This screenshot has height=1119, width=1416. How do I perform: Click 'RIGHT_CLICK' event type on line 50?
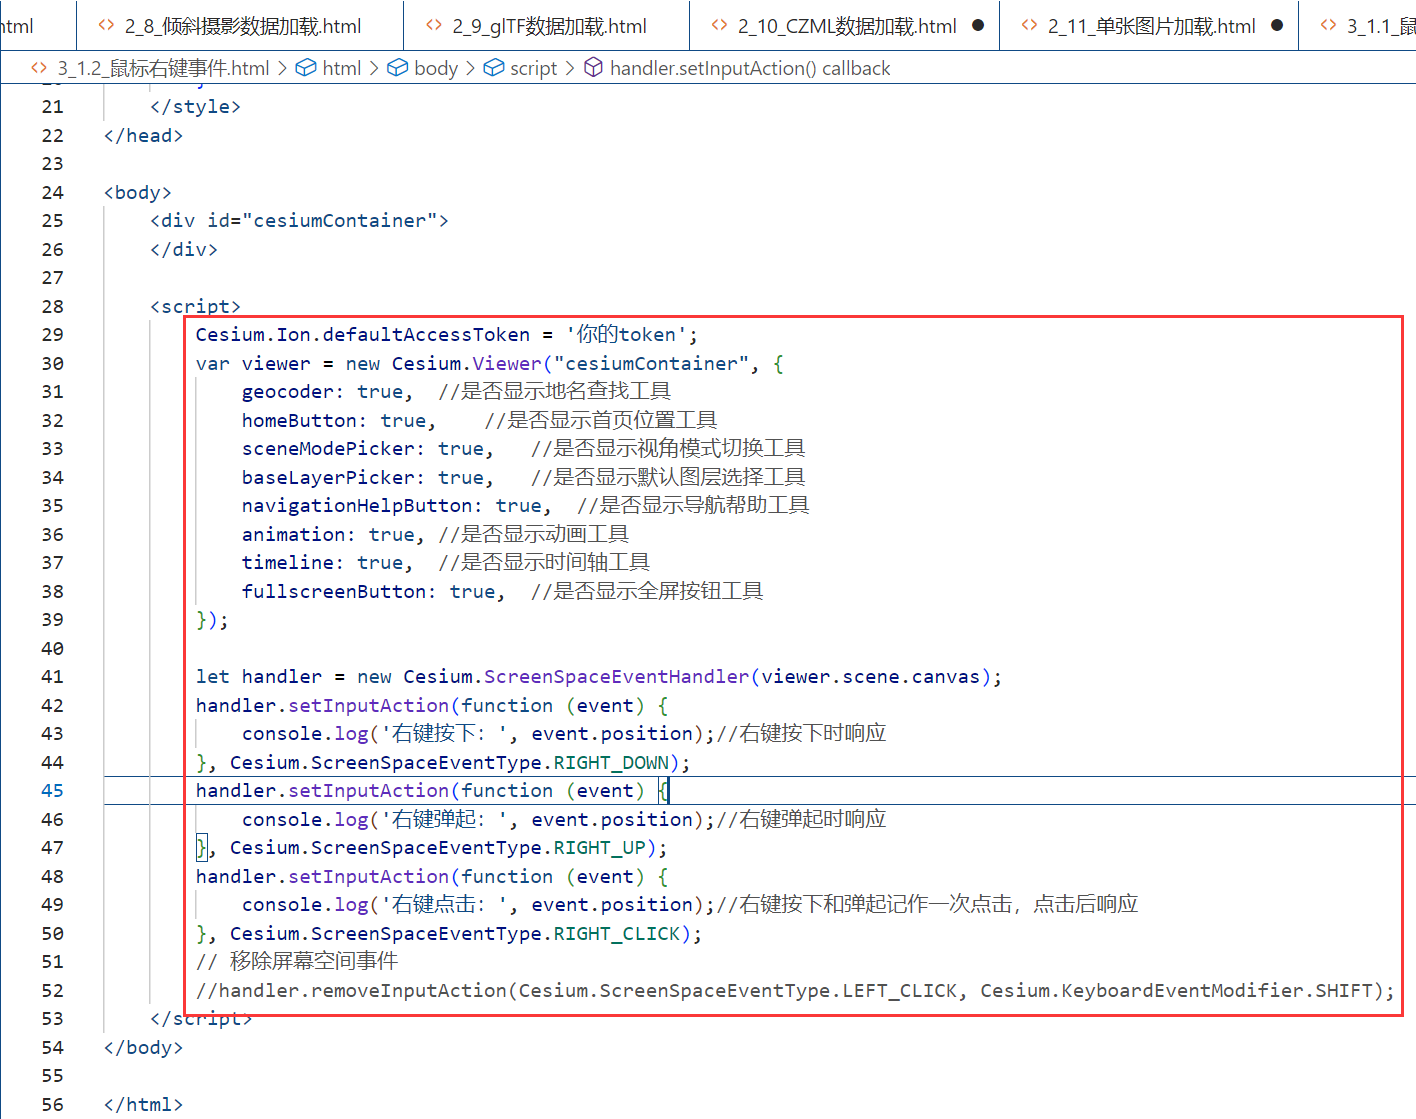tap(617, 934)
